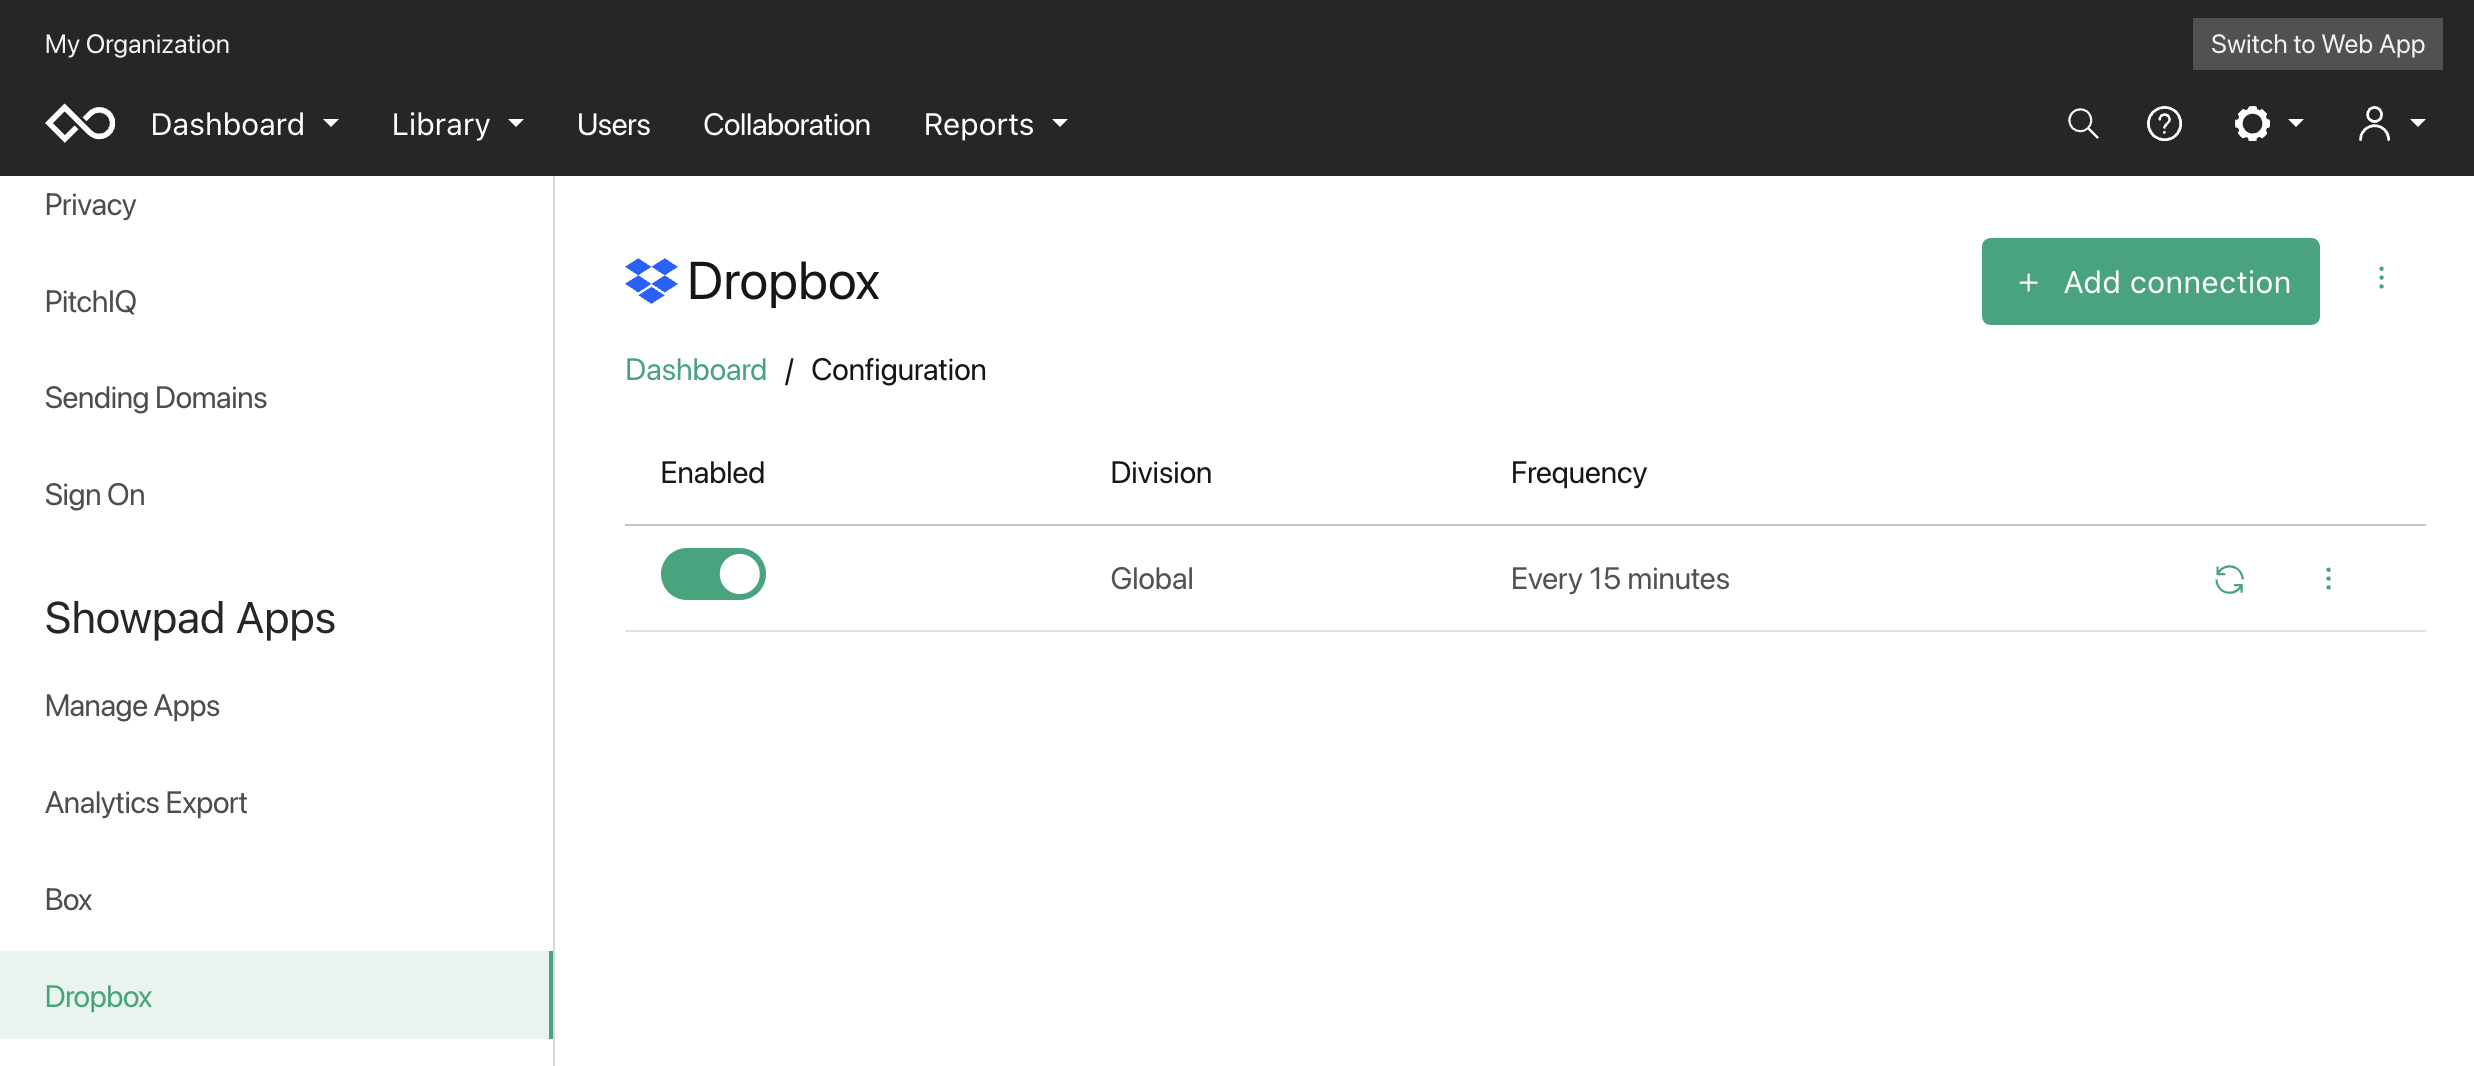Click the Showpad infinity logo
The width and height of the screenshot is (2474, 1066).
coord(81,124)
